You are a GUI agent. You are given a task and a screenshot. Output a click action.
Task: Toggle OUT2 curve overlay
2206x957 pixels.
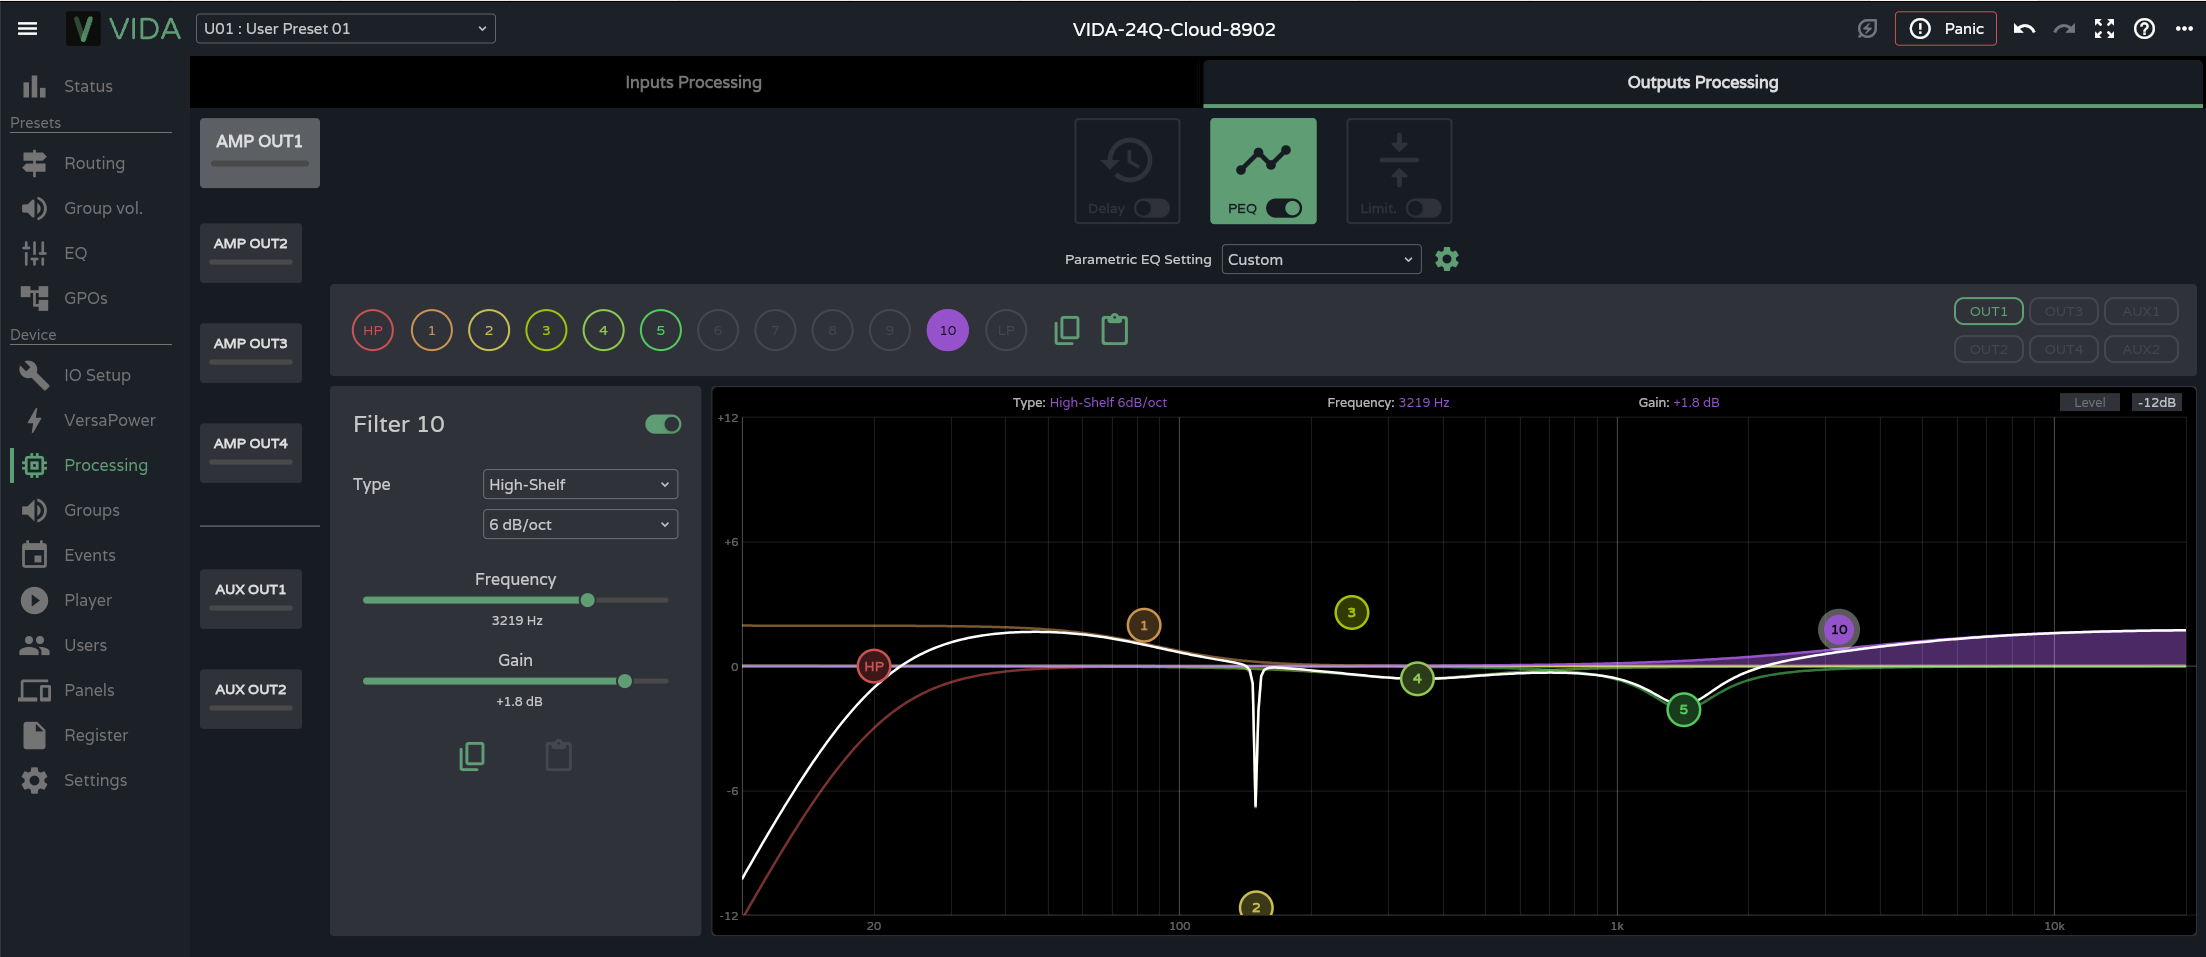click(x=1988, y=349)
